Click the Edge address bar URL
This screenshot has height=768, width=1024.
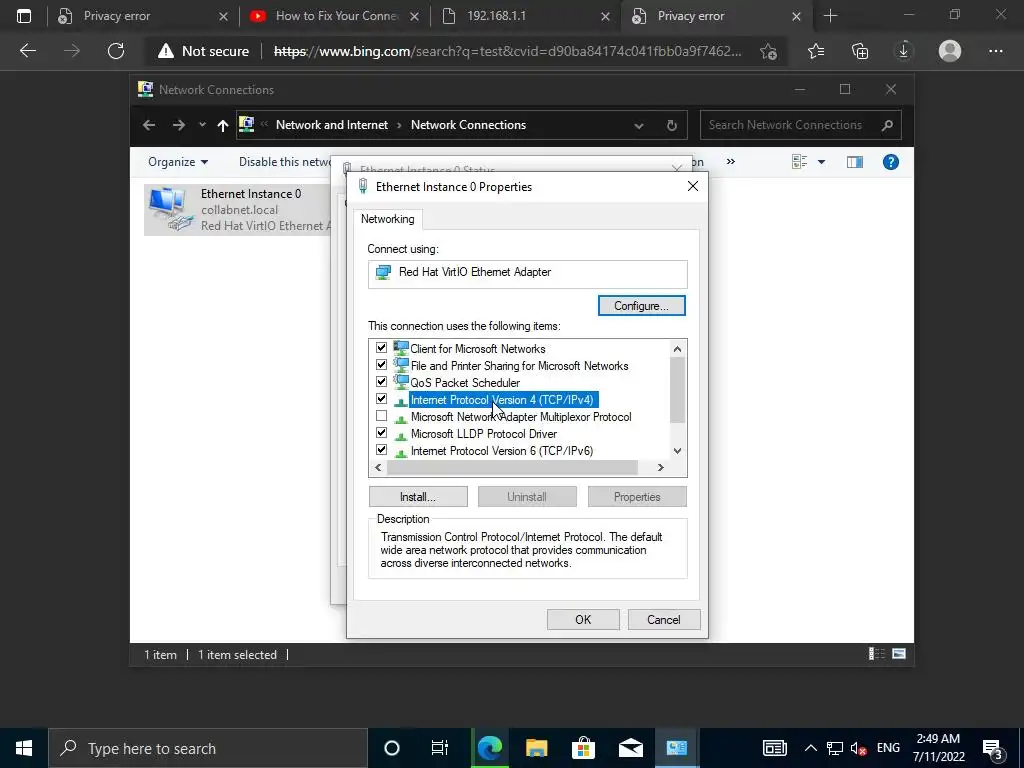click(507, 51)
